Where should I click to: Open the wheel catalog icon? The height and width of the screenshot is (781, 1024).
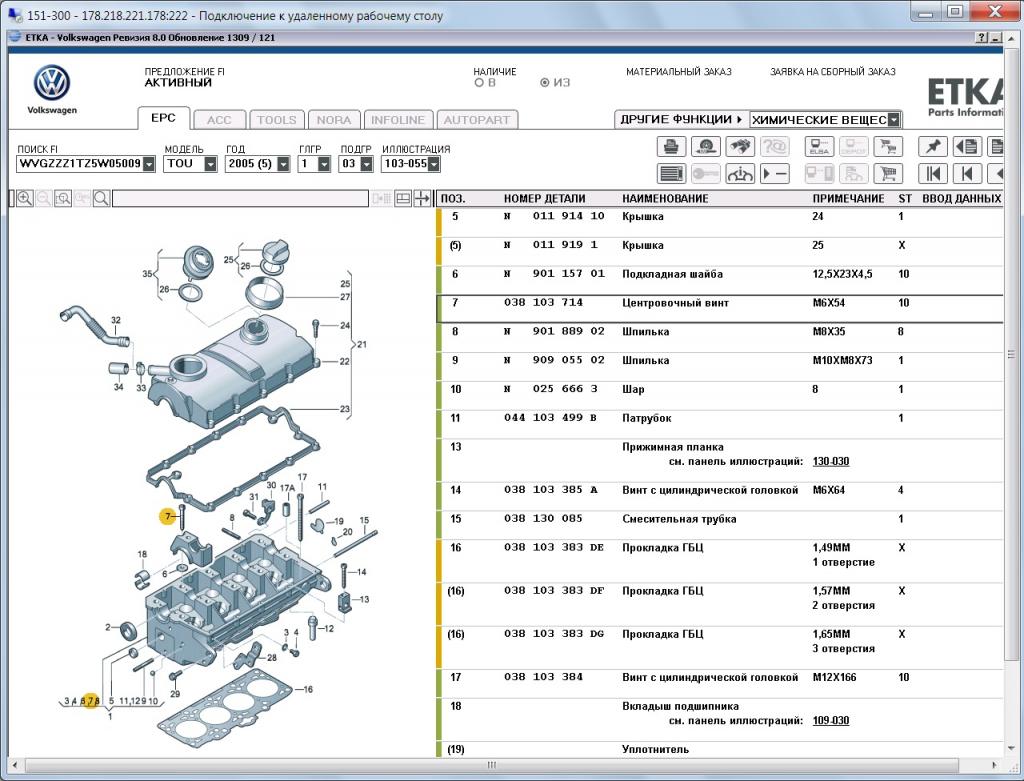click(705, 147)
